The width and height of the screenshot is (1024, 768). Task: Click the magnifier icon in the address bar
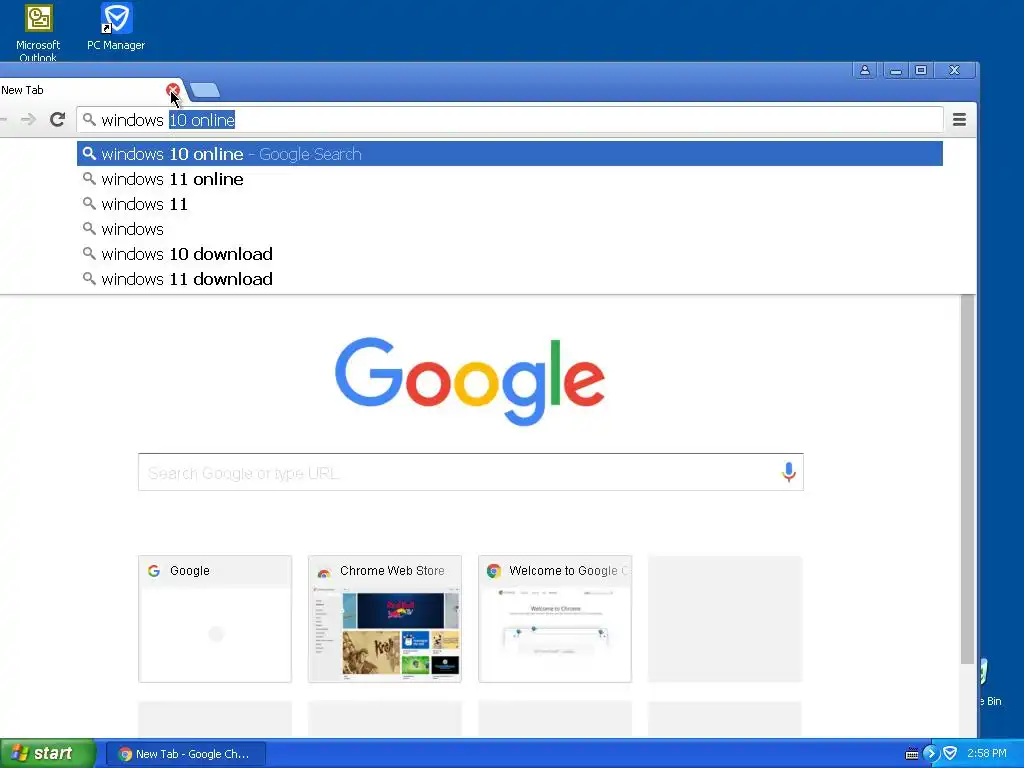click(x=89, y=120)
